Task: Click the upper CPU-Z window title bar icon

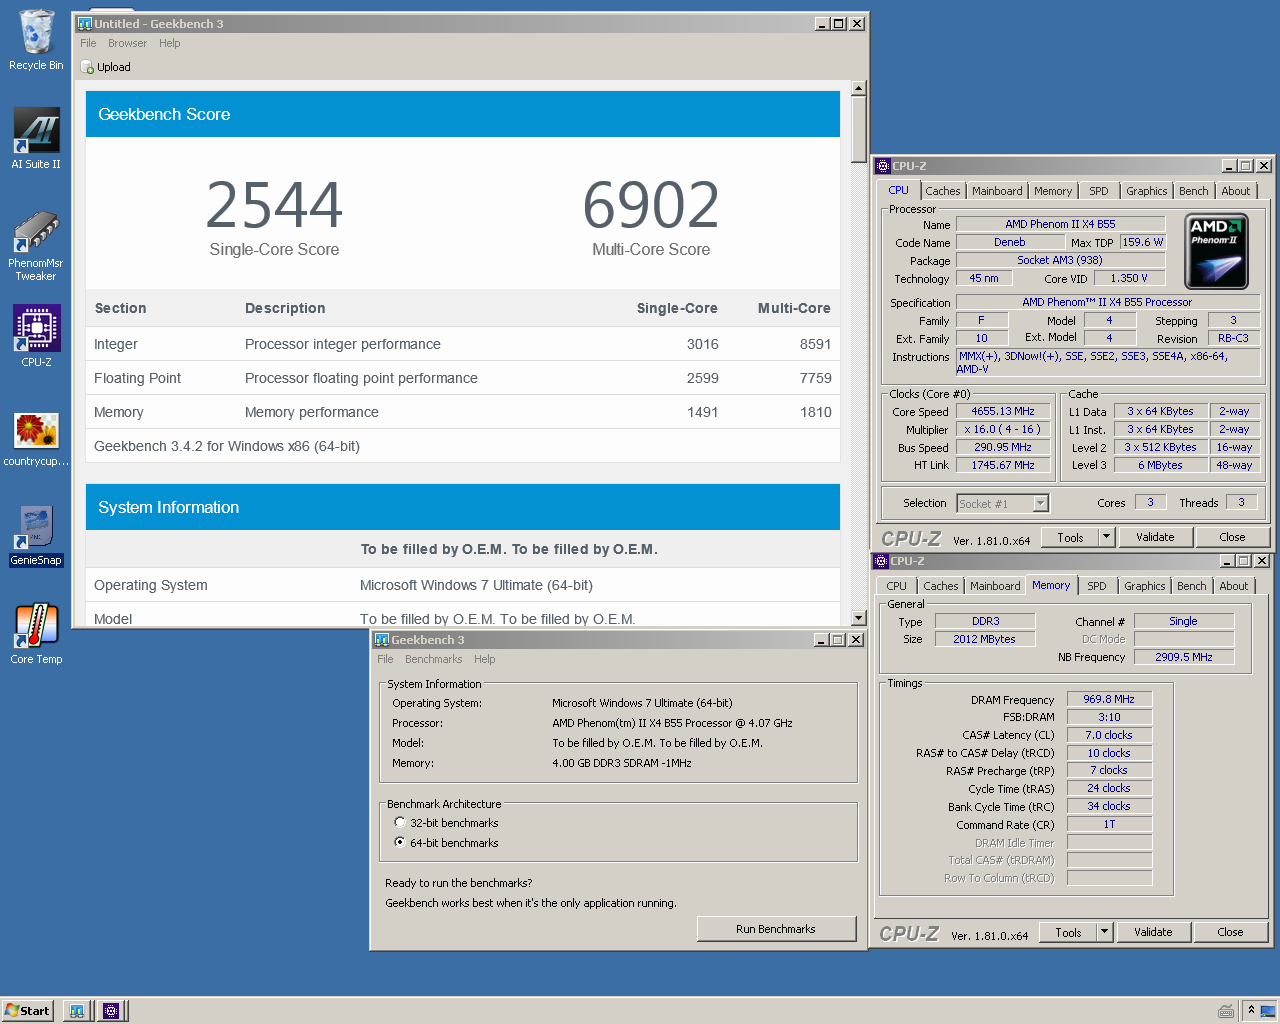Action: [882, 166]
